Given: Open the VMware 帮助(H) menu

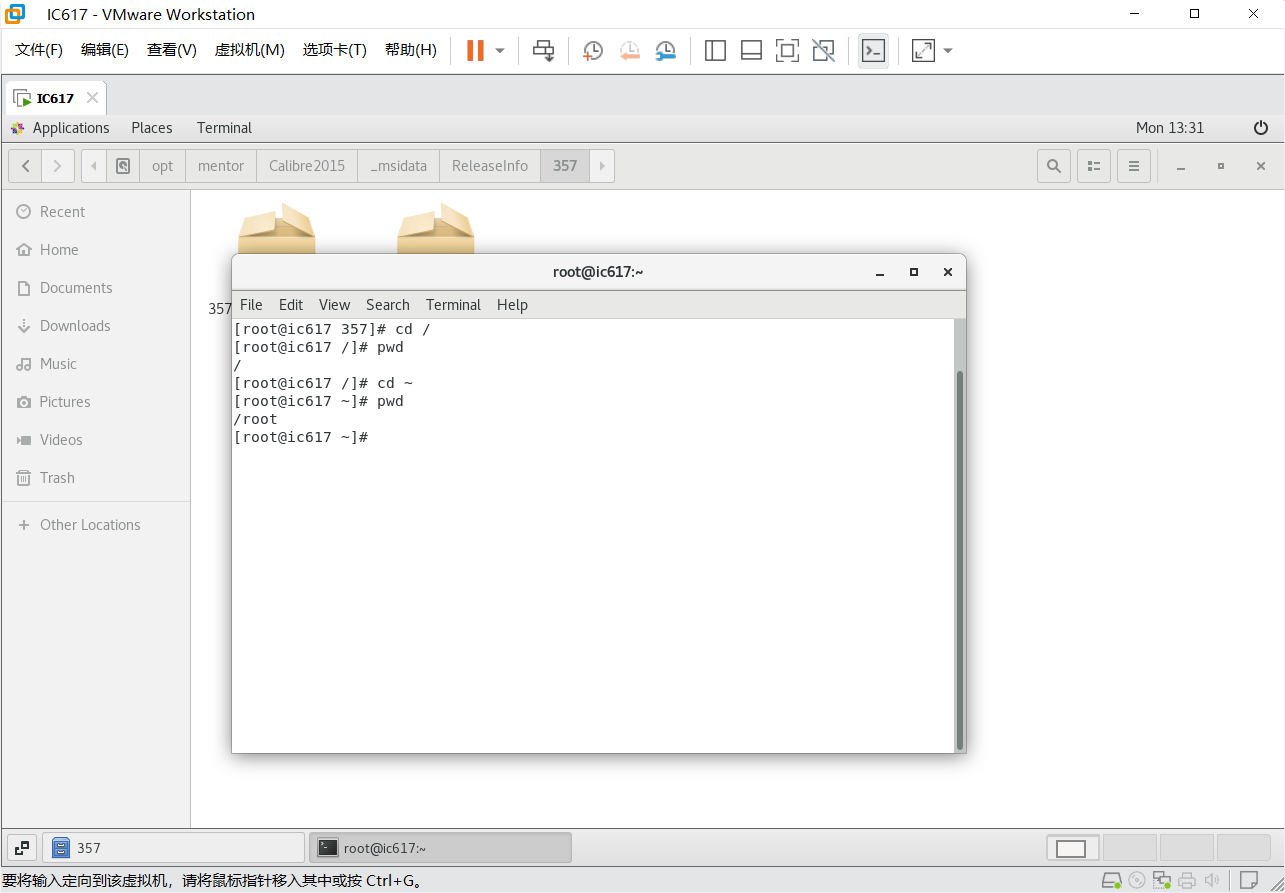Looking at the screenshot, I should click(x=411, y=50).
